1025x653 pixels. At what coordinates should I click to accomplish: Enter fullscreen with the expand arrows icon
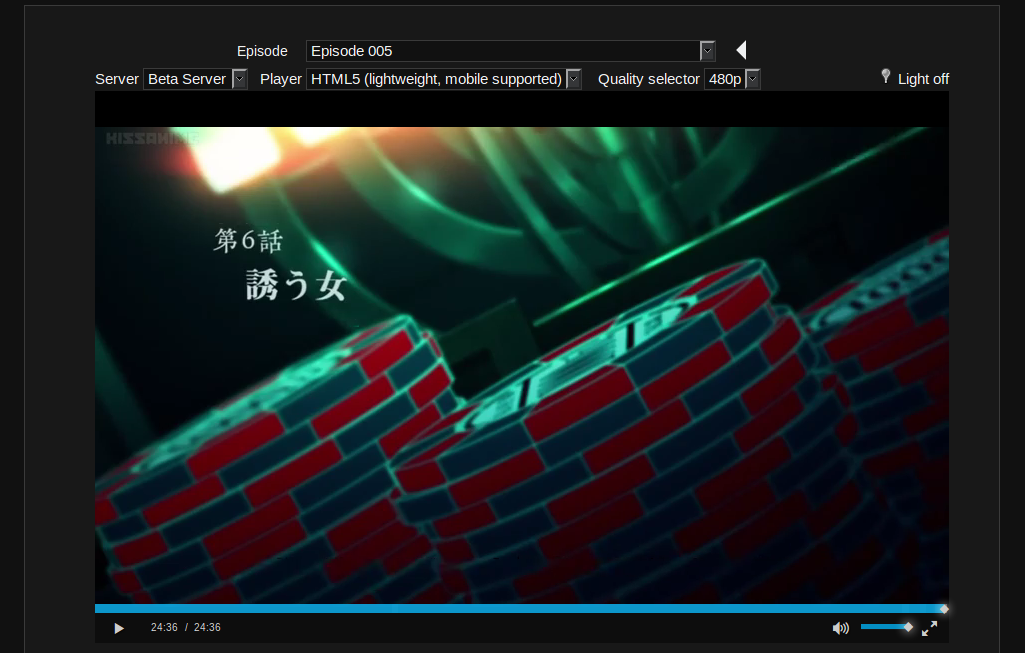click(930, 628)
